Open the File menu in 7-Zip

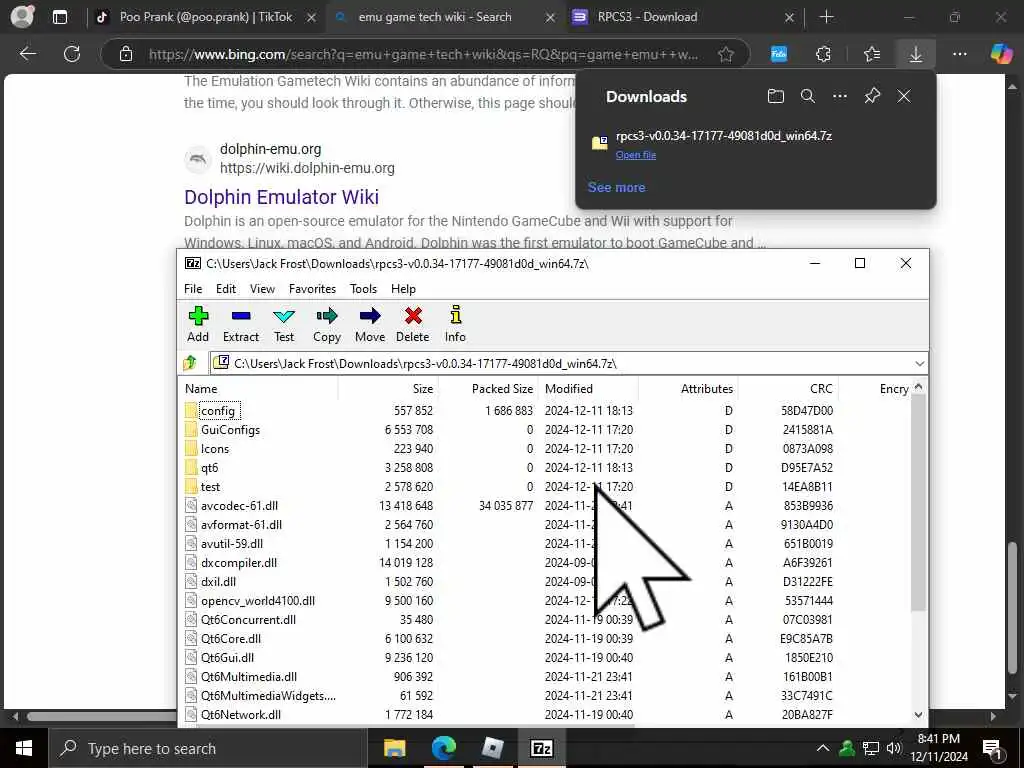tap(193, 289)
